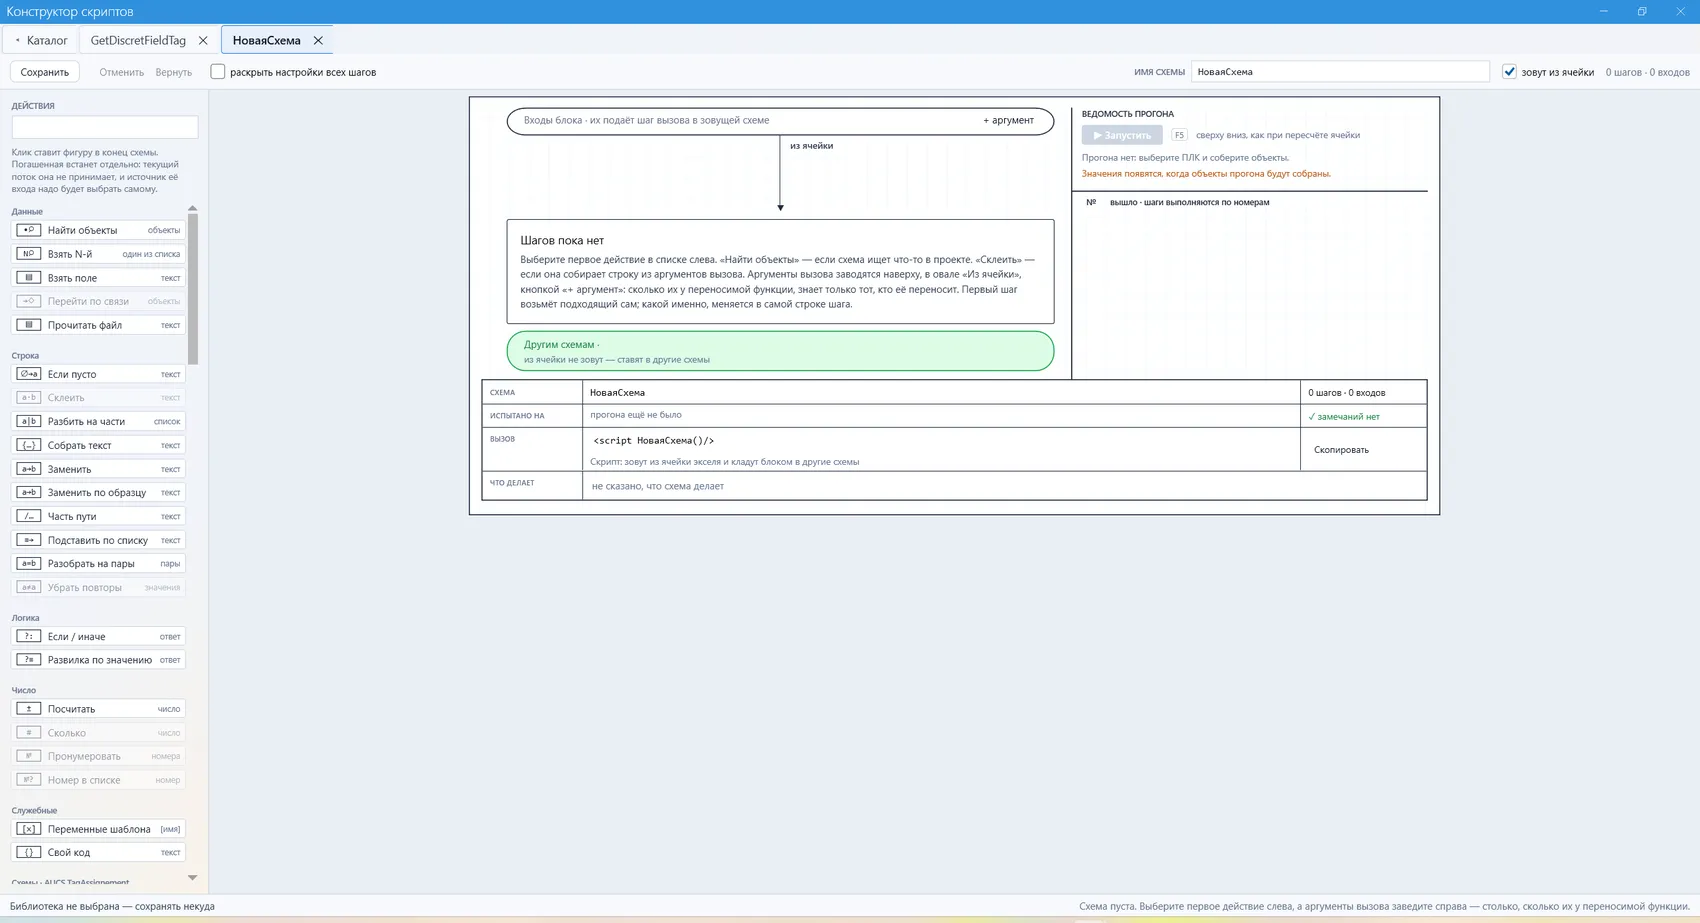Close the НоваяСхема tab

(x=318, y=40)
